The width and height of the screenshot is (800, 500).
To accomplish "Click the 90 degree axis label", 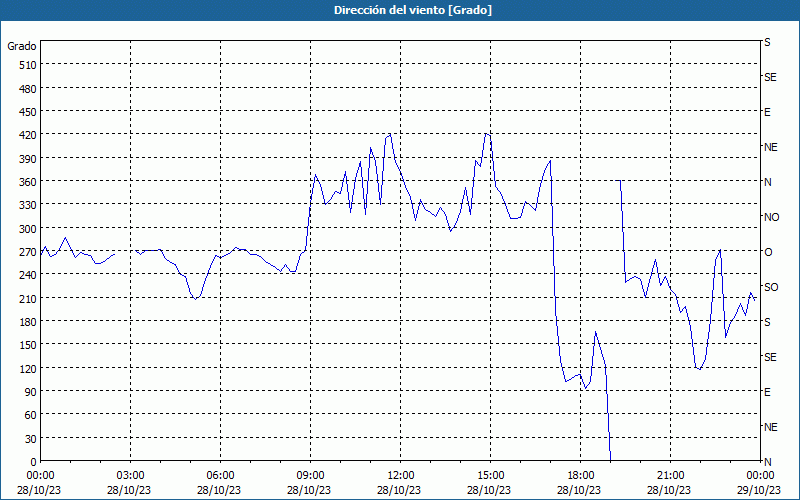I will tap(31, 392).
